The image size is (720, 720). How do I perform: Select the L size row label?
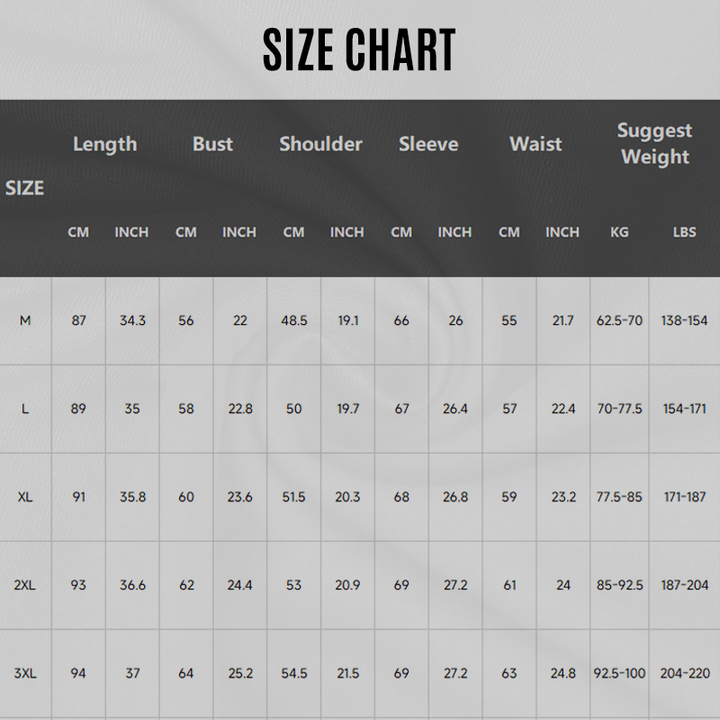(x=25, y=409)
